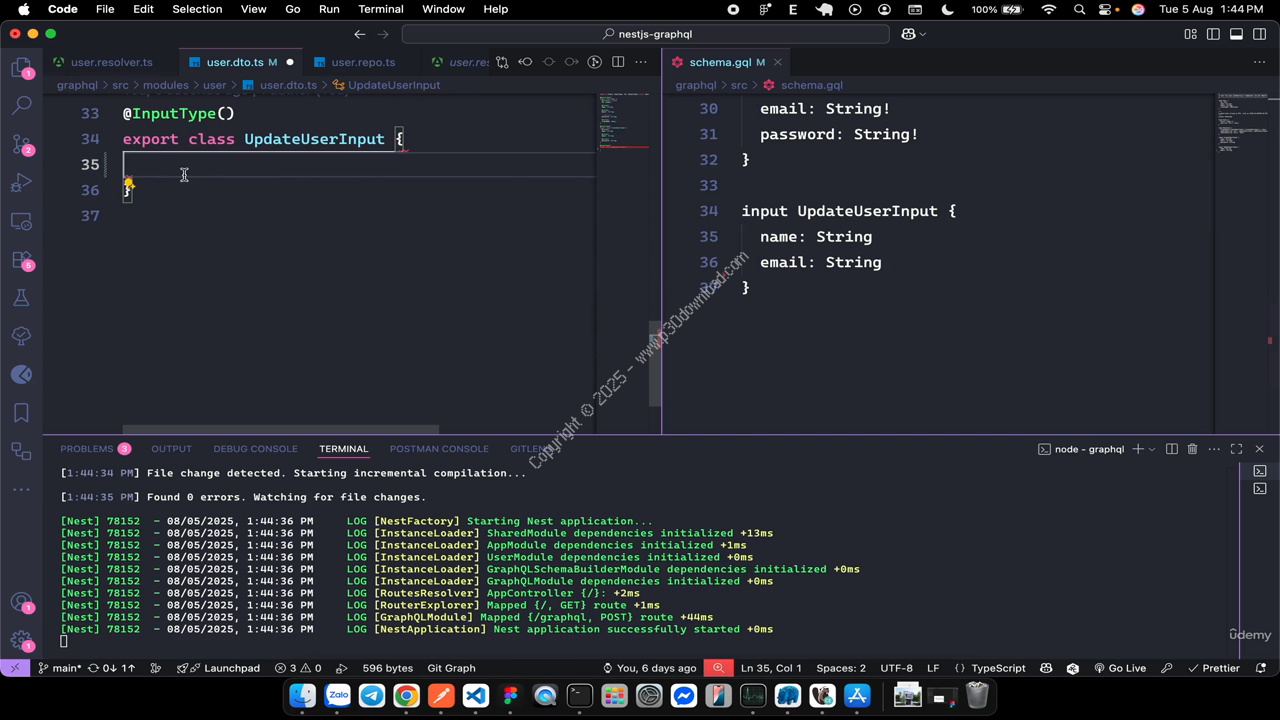The width and height of the screenshot is (1280, 720).
Task: Open the Run and Debug view
Action: pyautogui.click(x=21, y=183)
